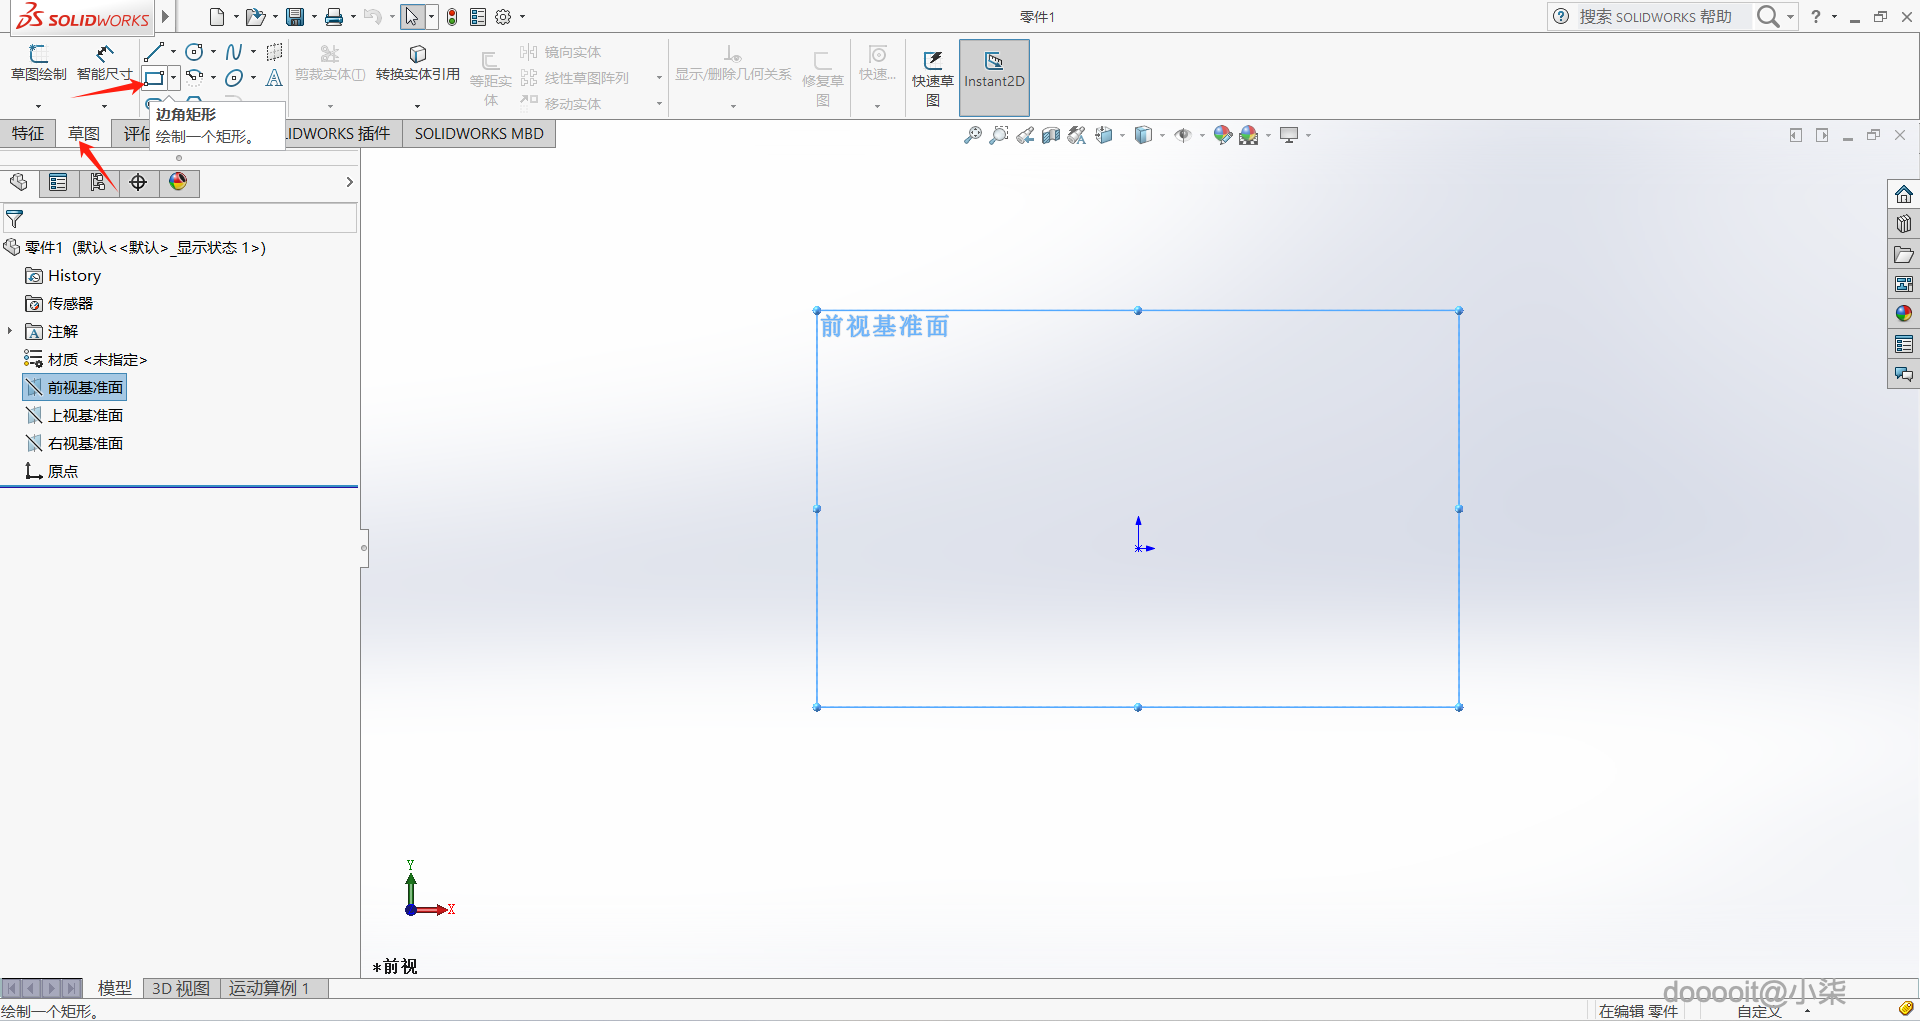Click the Rebuild traffic light icon
Viewport: 1920px width, 1021px height.
pyautogui.click(x=452, y=17)
